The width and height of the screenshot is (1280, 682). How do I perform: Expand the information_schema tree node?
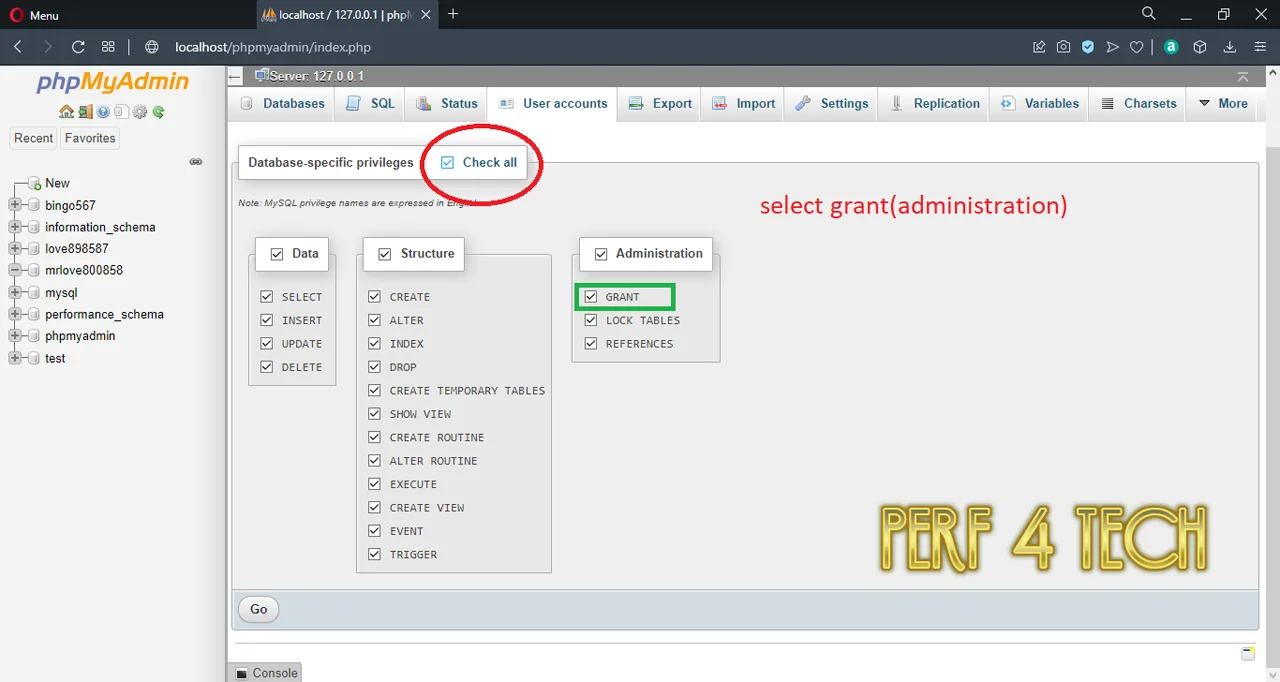15,227
